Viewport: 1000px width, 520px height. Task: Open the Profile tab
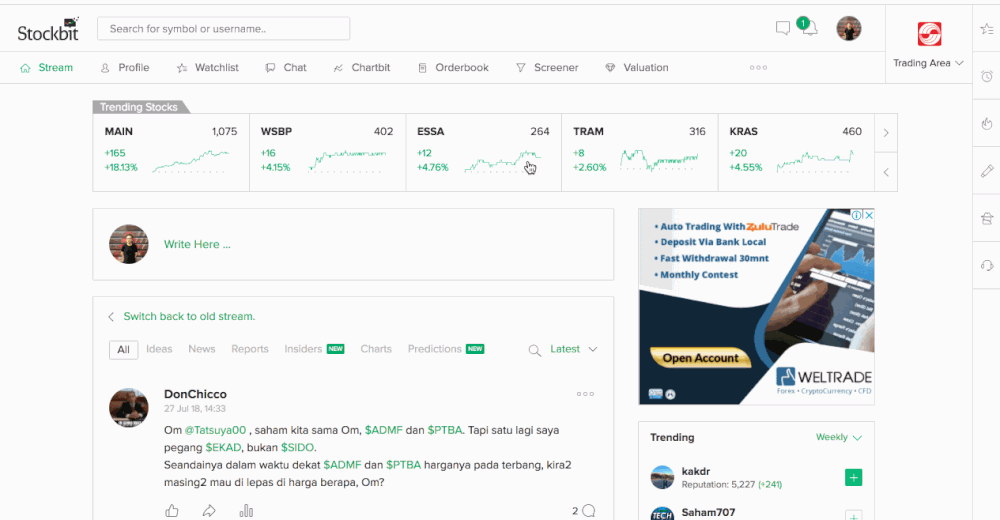coord(125,68)
